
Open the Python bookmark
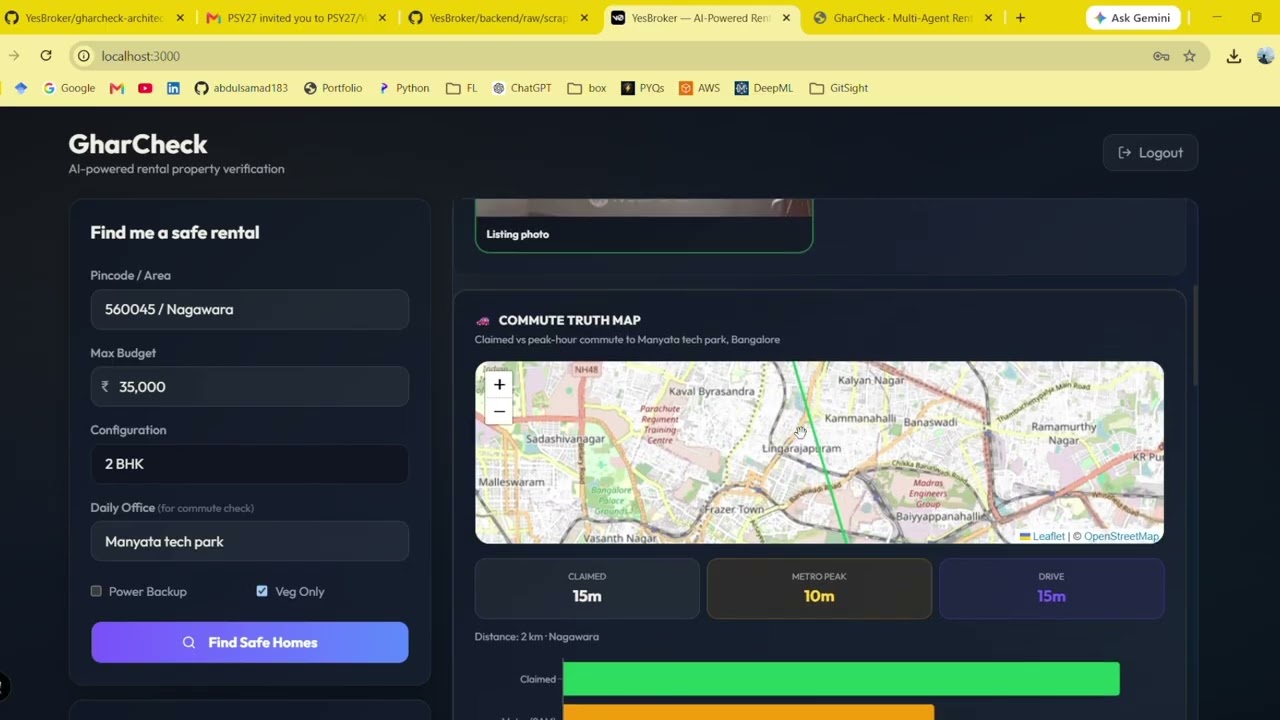pyautogui.click(x=403, y=88)
